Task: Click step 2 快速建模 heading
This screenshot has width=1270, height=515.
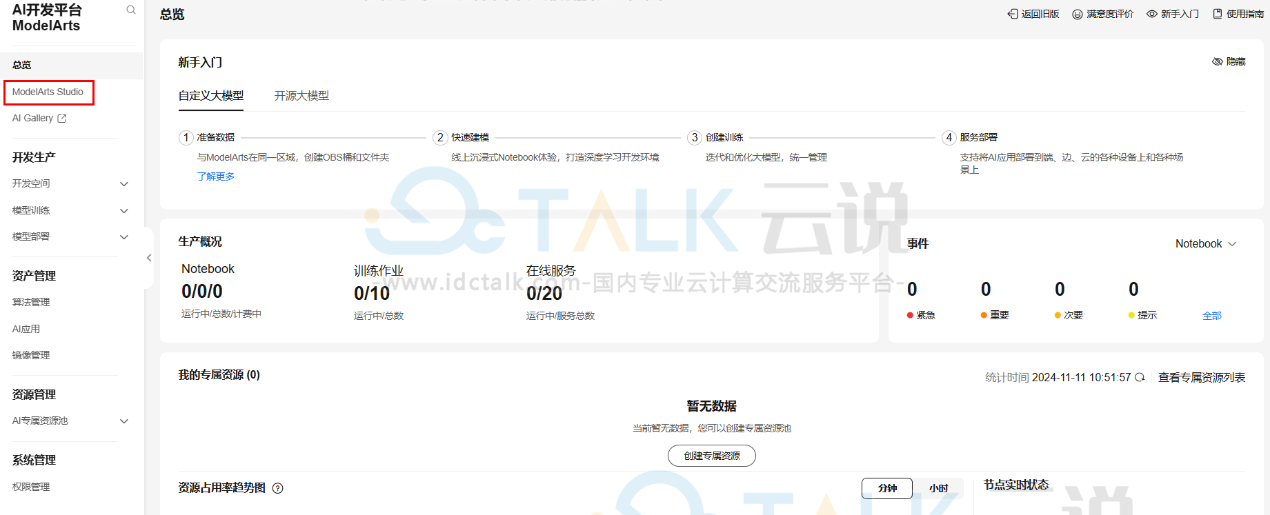Action: (x=470, y=138)
